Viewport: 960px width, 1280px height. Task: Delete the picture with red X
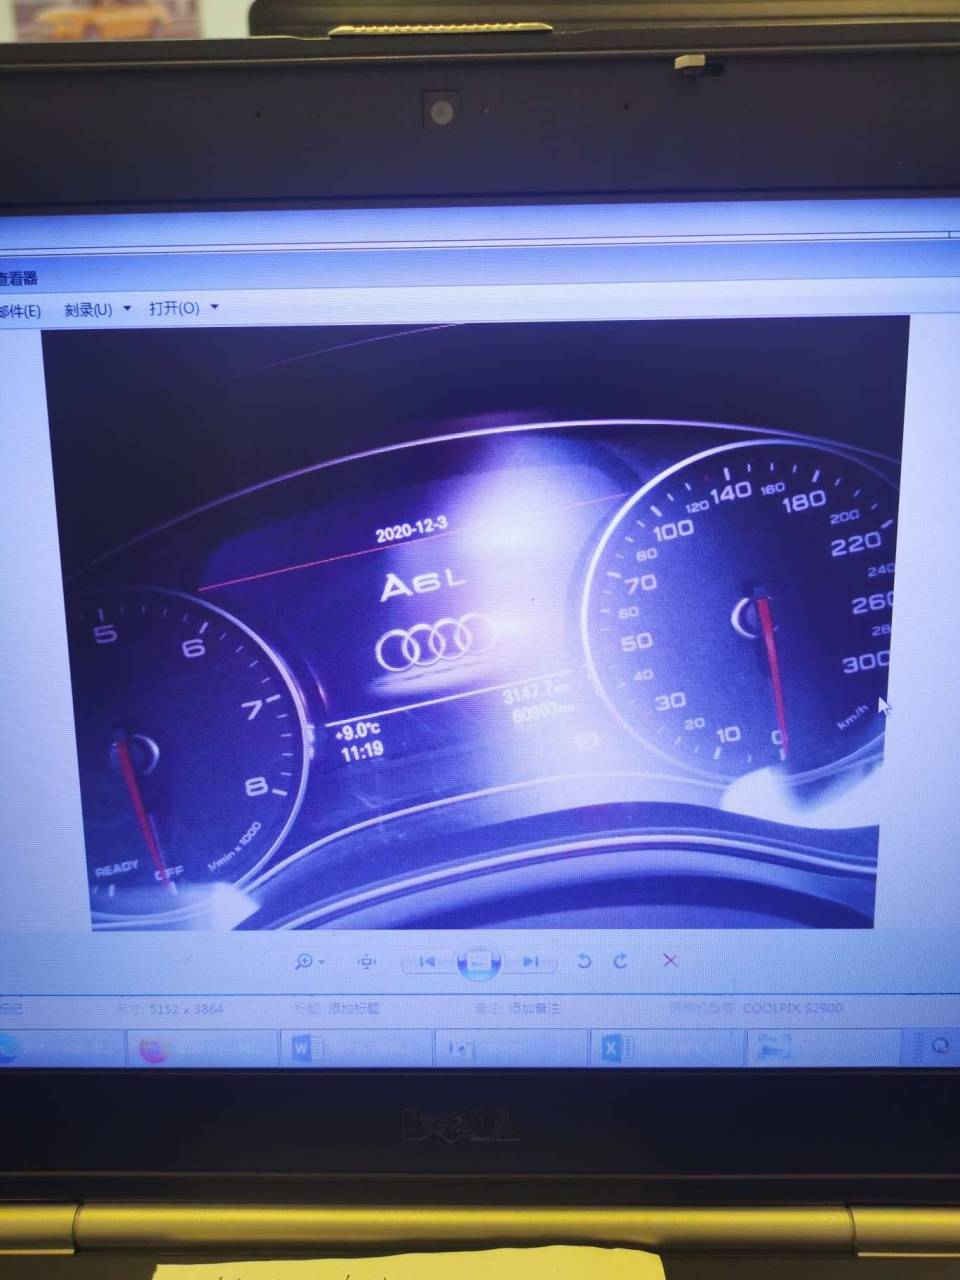point(670,961)
